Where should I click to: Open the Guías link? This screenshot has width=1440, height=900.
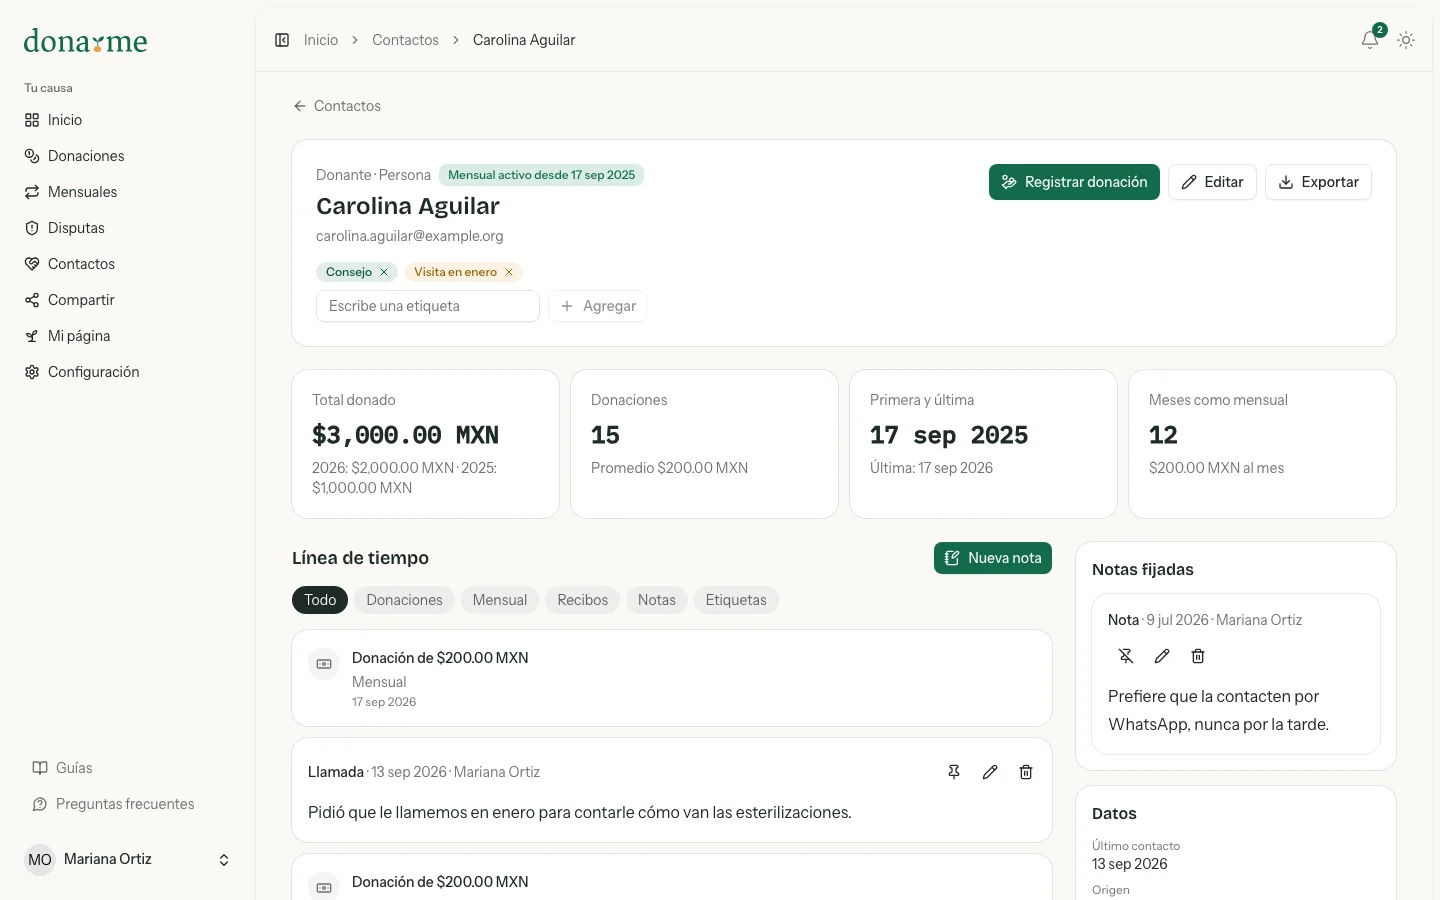click(x=62, y=768)
